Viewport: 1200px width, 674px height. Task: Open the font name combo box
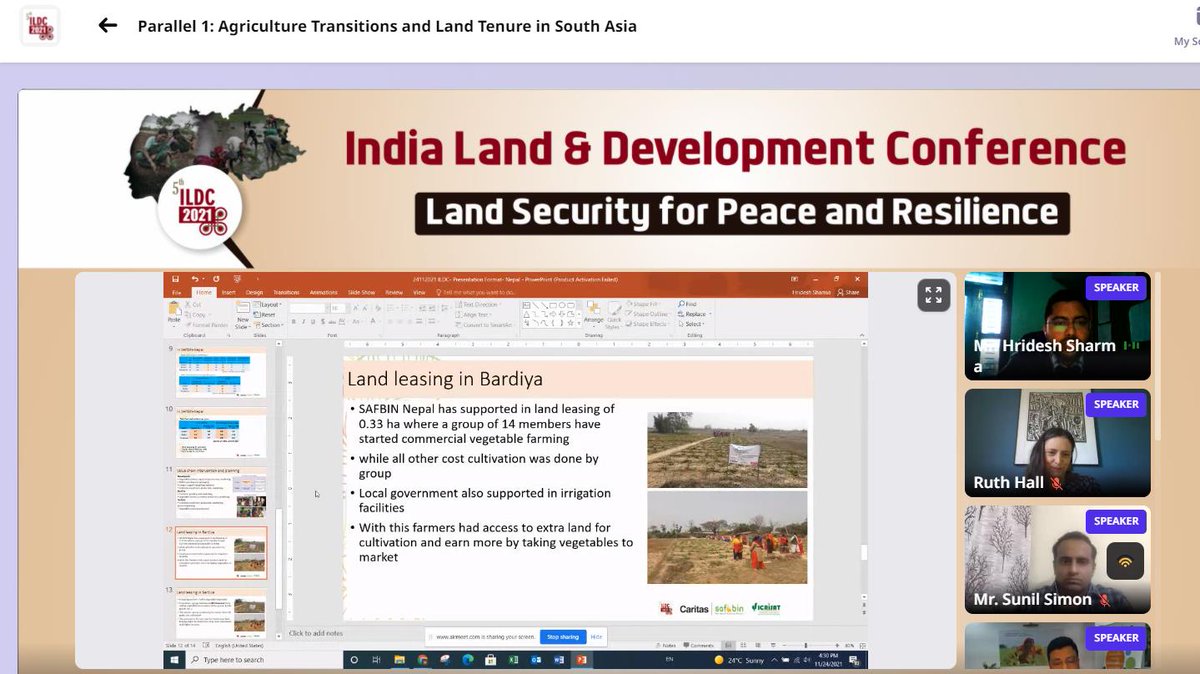(x=309, y=308)
